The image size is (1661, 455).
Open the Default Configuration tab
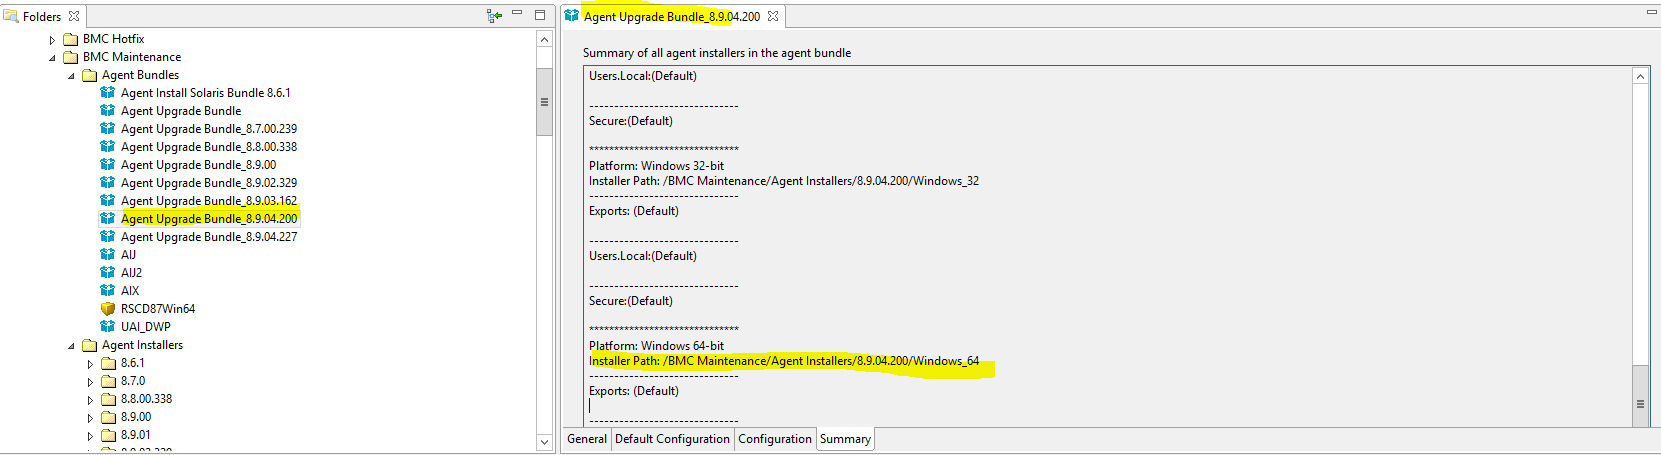(x=672, y=439)
